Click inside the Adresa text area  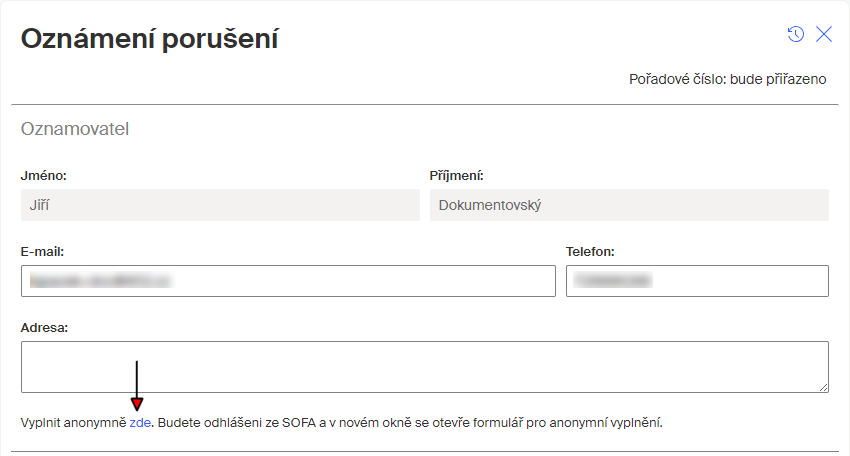point(425,367)
